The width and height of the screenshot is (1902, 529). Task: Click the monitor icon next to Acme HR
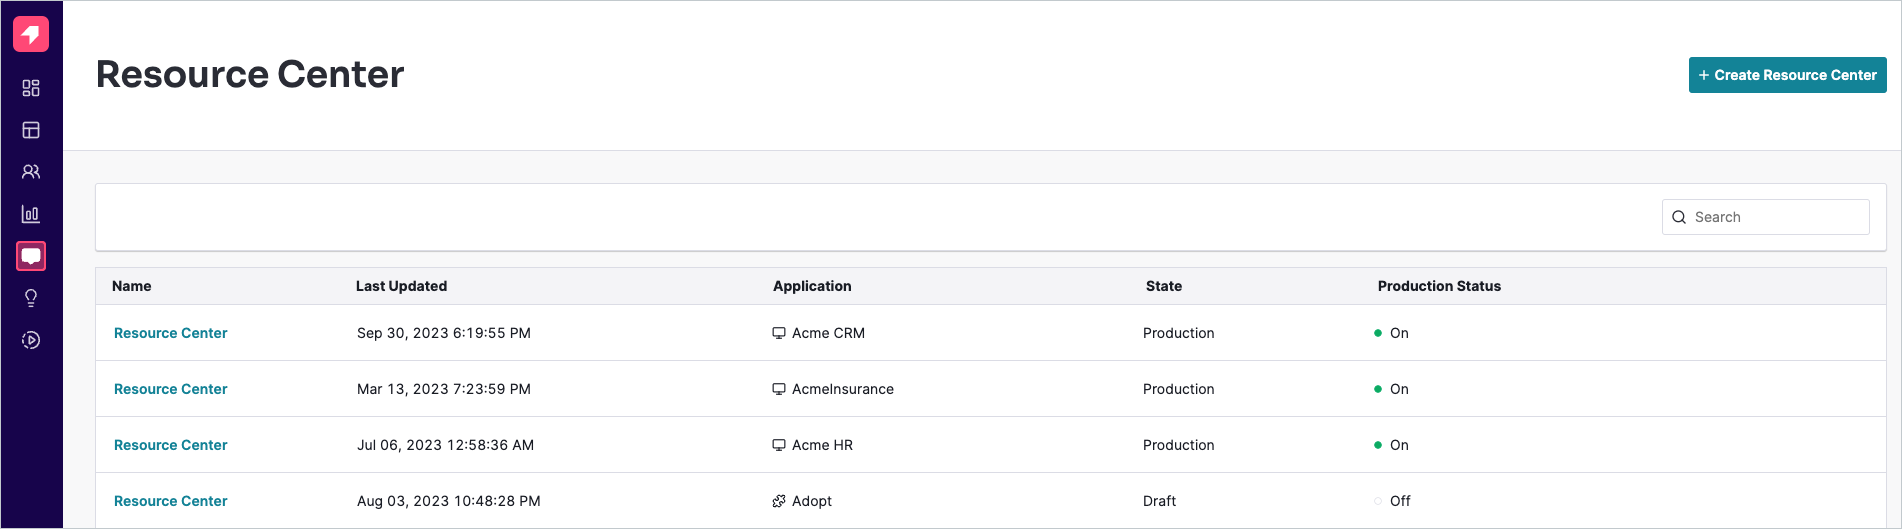[779, 445]
